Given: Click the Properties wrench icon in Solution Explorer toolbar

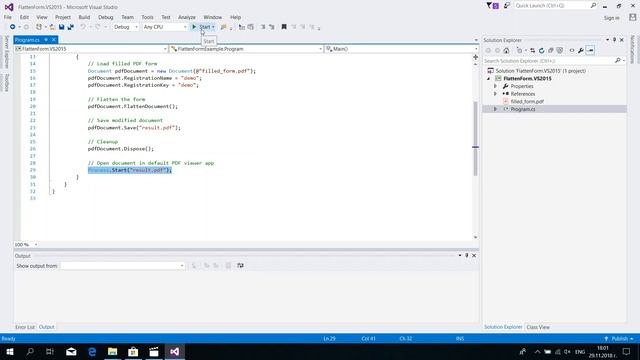Looking at the screenshot, I should [x=581, y=51].
